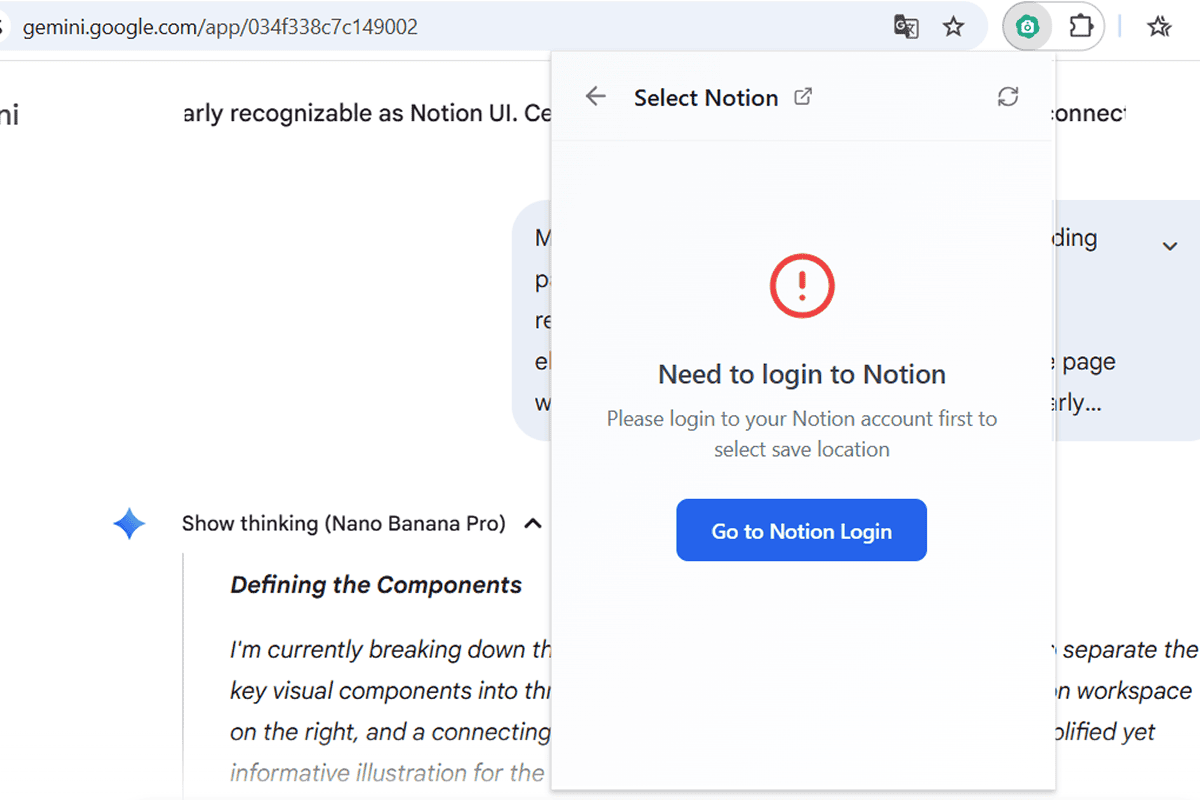Click the red error alert icon
This screenshot has width=1200, height=800.
point(801,285)
